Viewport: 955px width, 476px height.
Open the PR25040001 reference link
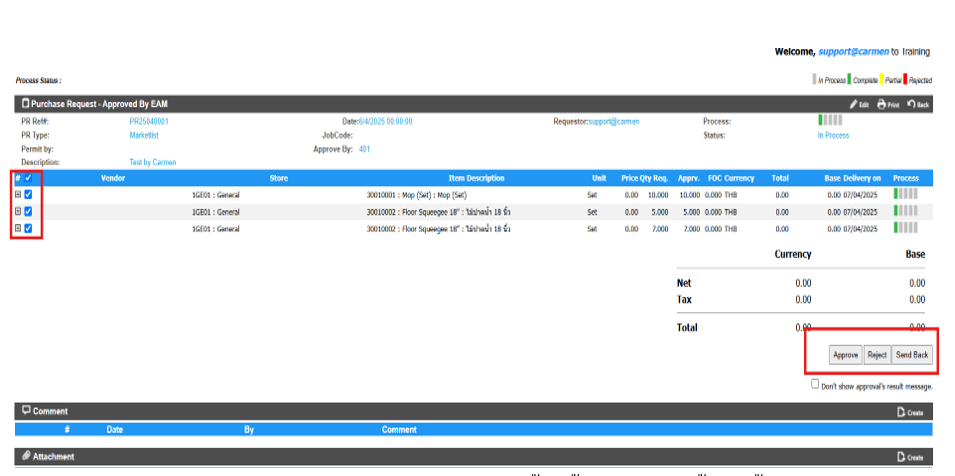click(149, 121)
